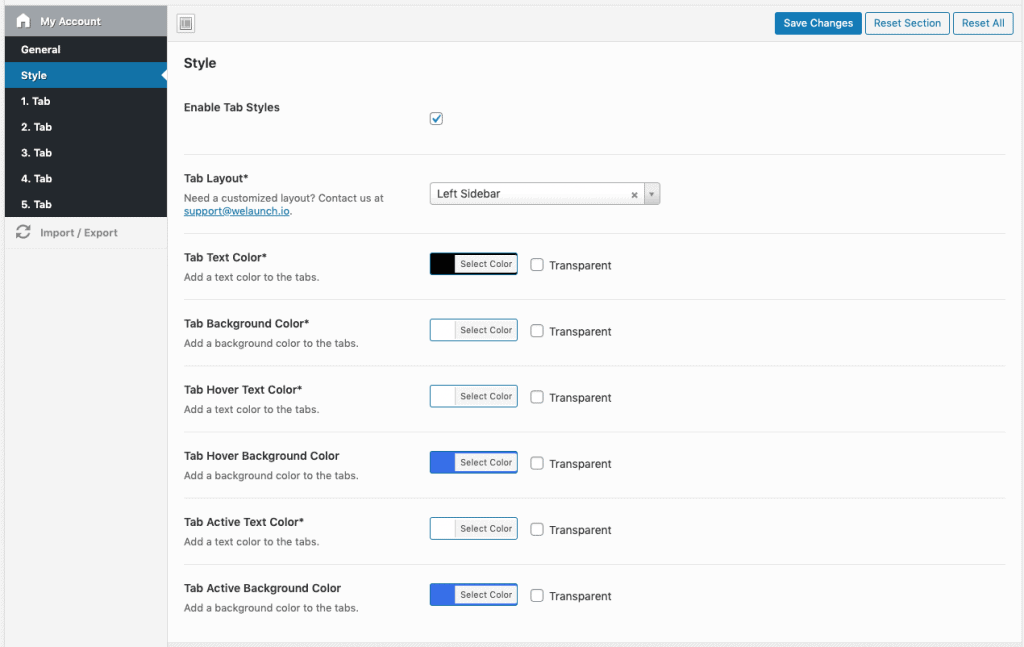Tick Transparent for Tab Hover Background Color
The height and width of the screenshot is (647, 1024).
pos(537,463)
